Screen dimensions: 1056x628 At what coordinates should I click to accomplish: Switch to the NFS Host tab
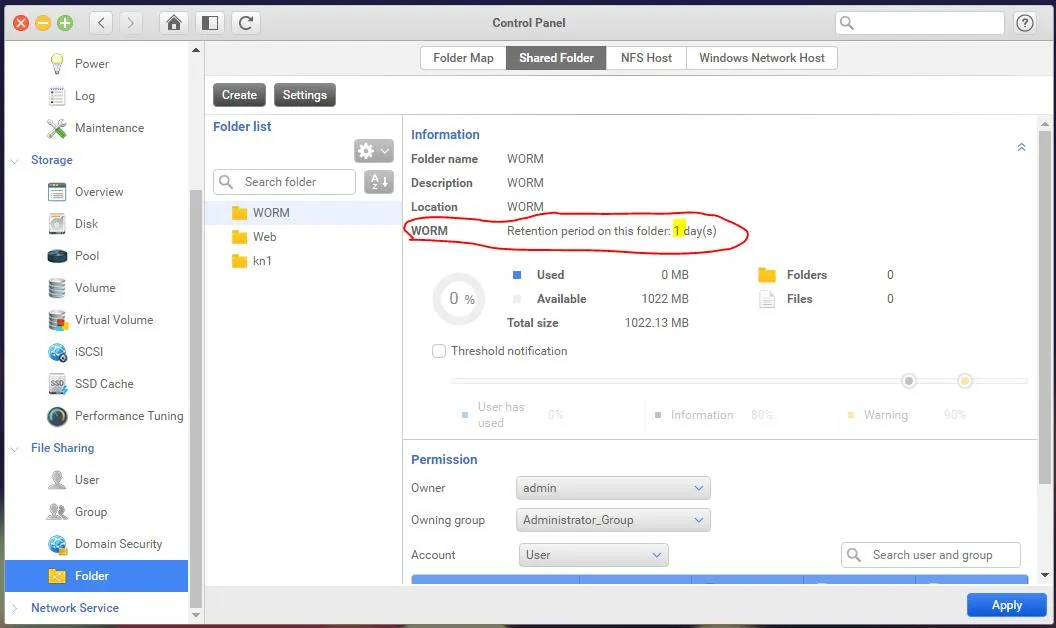pos(646,58)
